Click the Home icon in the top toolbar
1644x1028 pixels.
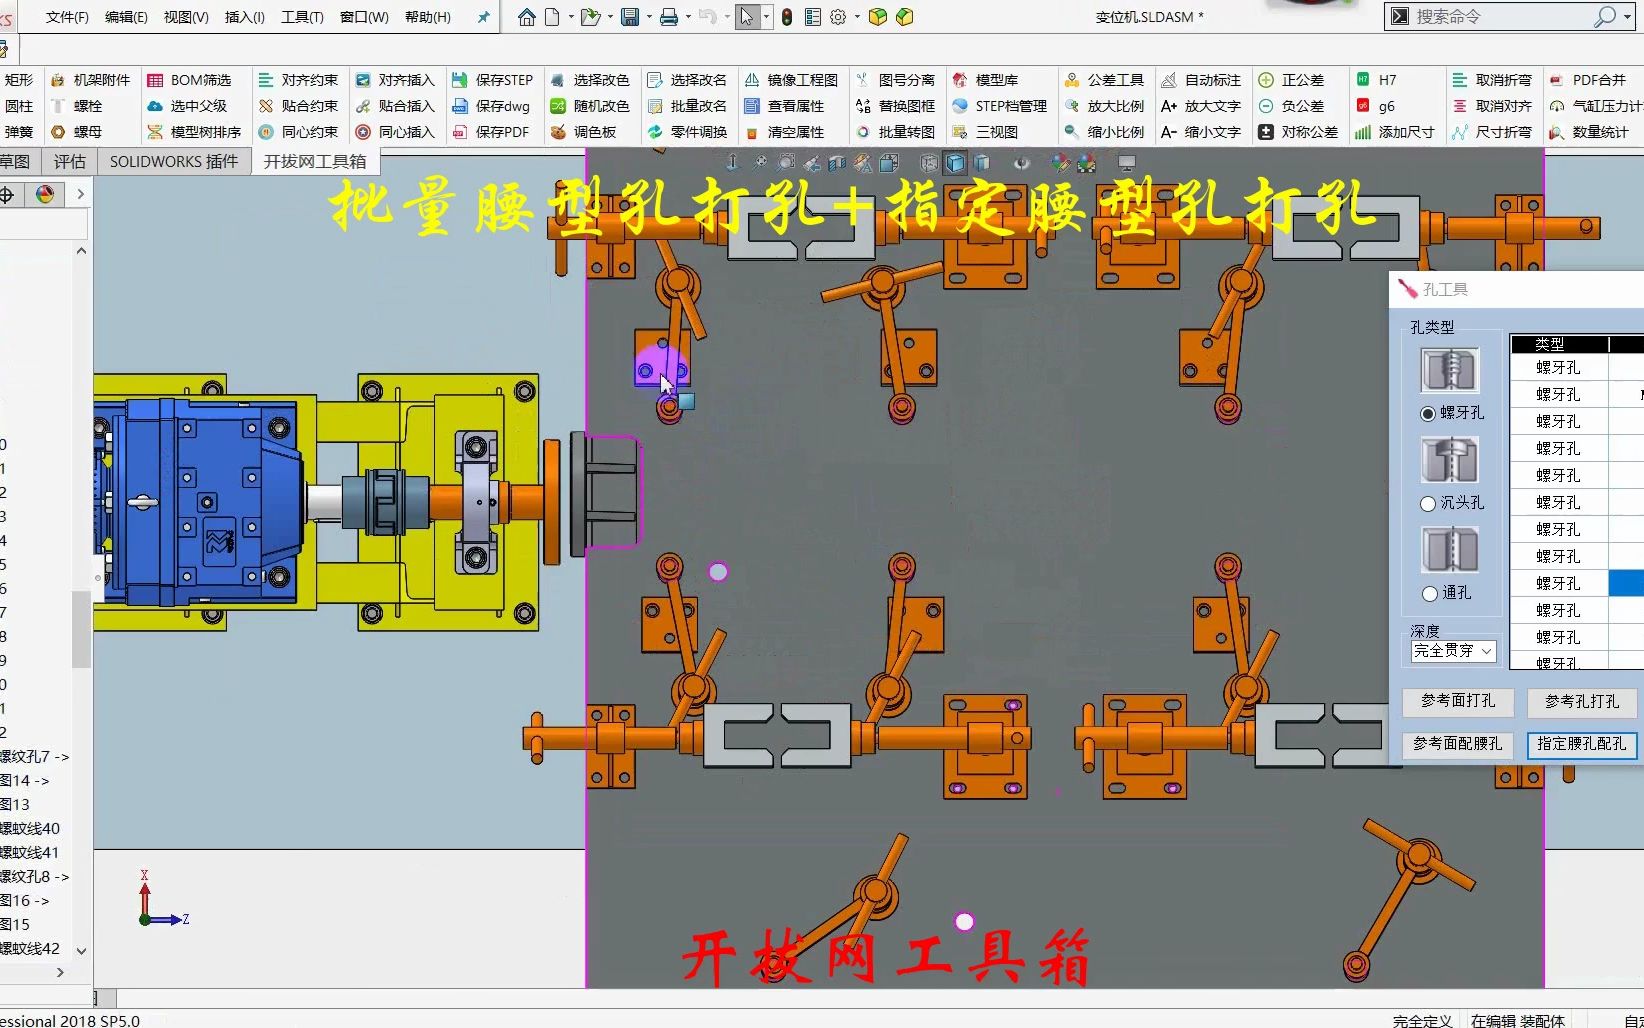tap(526, 17)
